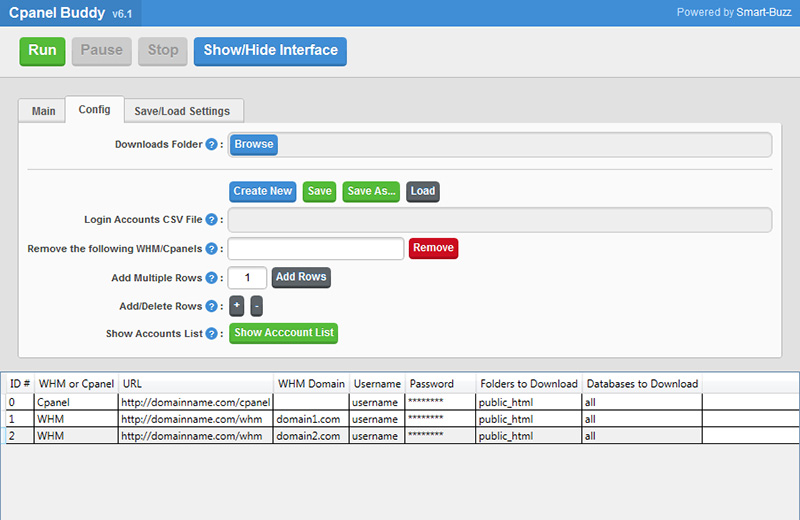Switch to the Main tab
The image size is (800, 520).
click(43, 111)
